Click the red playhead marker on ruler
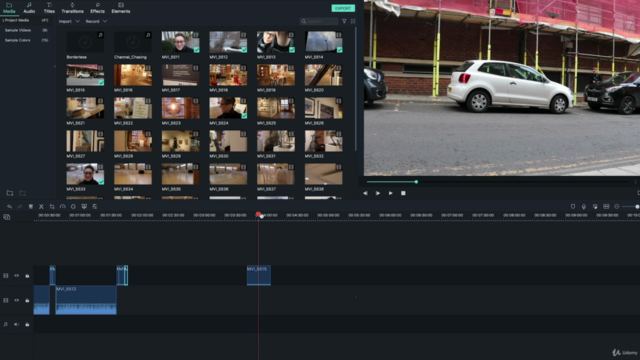Viewport: 640px width, 360px height. pos(258,214)
